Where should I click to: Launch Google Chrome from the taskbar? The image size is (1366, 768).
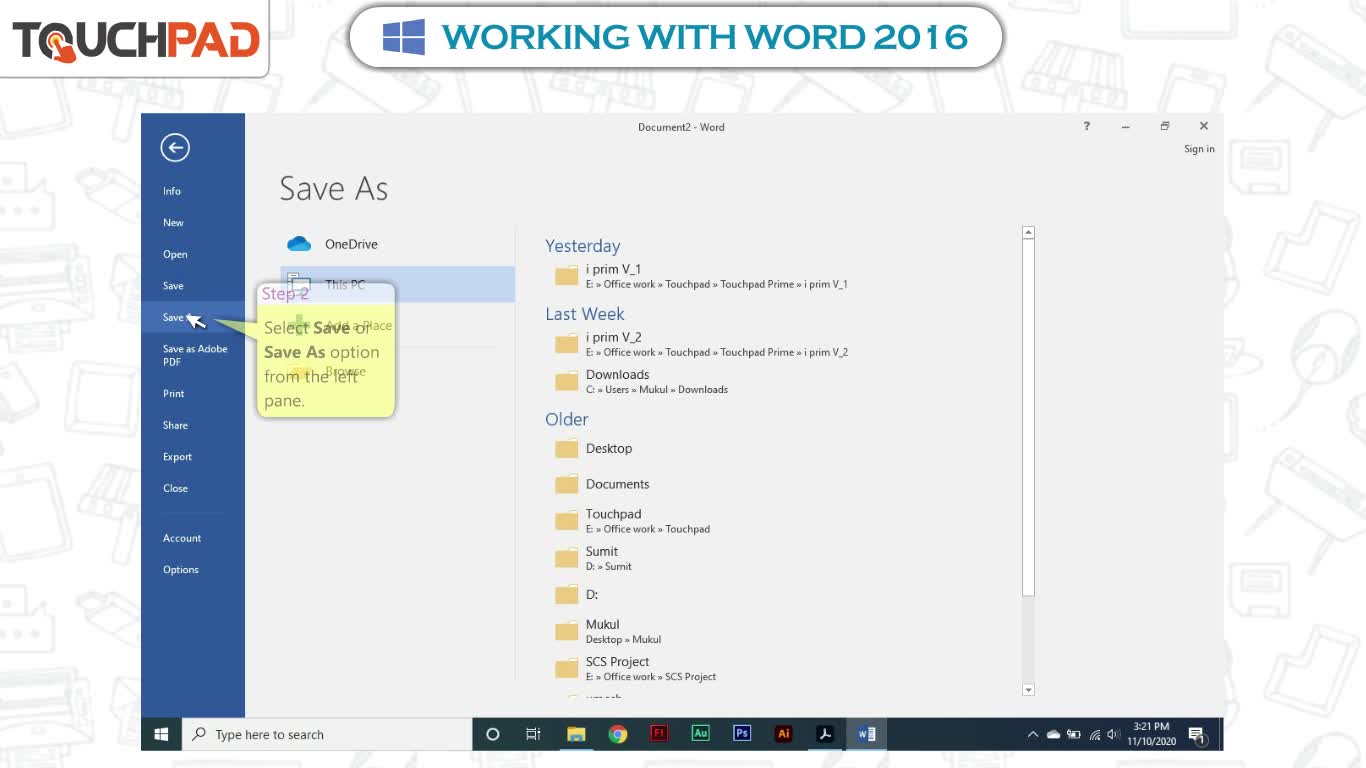(618, 734)
